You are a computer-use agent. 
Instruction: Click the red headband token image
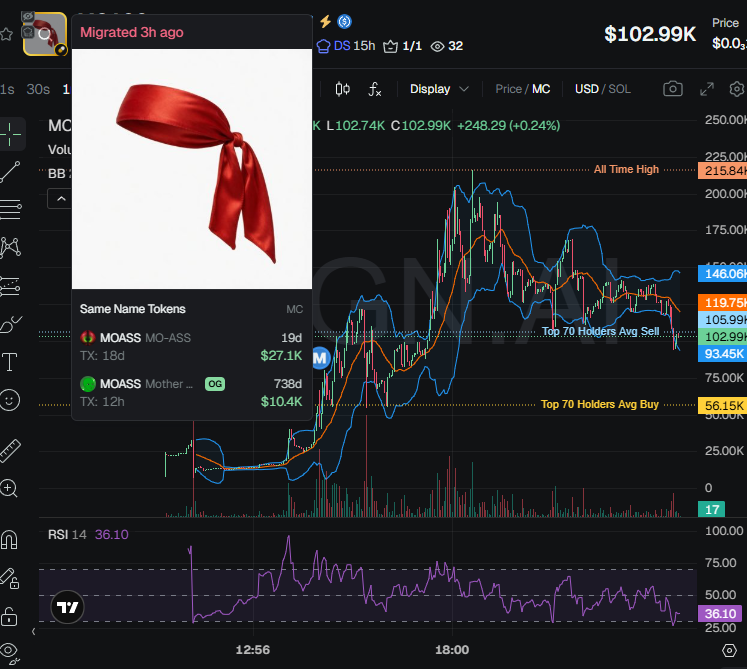[x=192, y=169]
